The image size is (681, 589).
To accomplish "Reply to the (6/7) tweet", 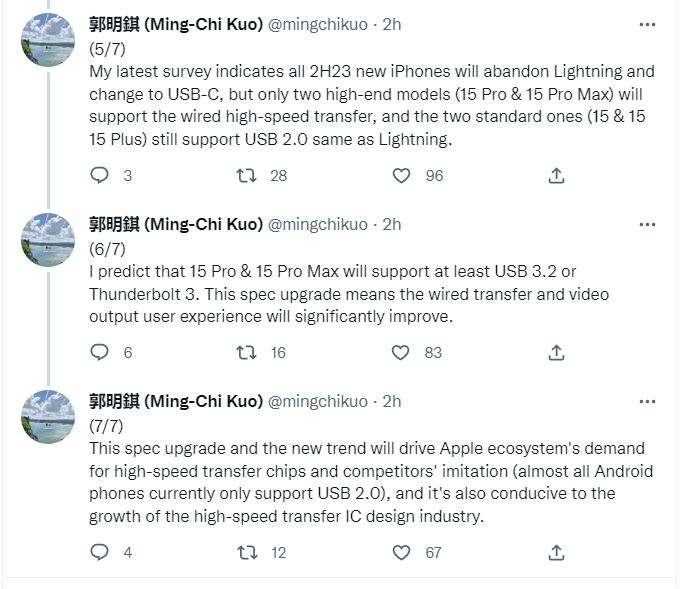I will click(99, 352).
